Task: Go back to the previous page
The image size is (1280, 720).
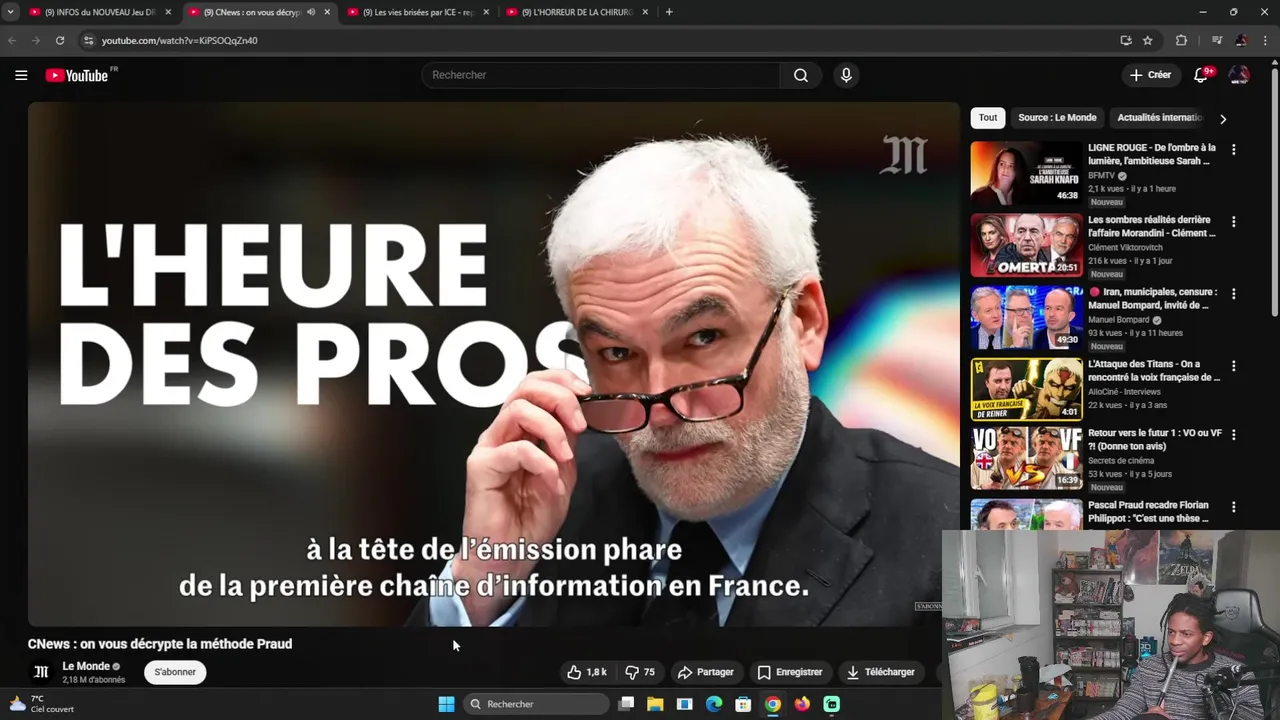Action: coord(12,40)
